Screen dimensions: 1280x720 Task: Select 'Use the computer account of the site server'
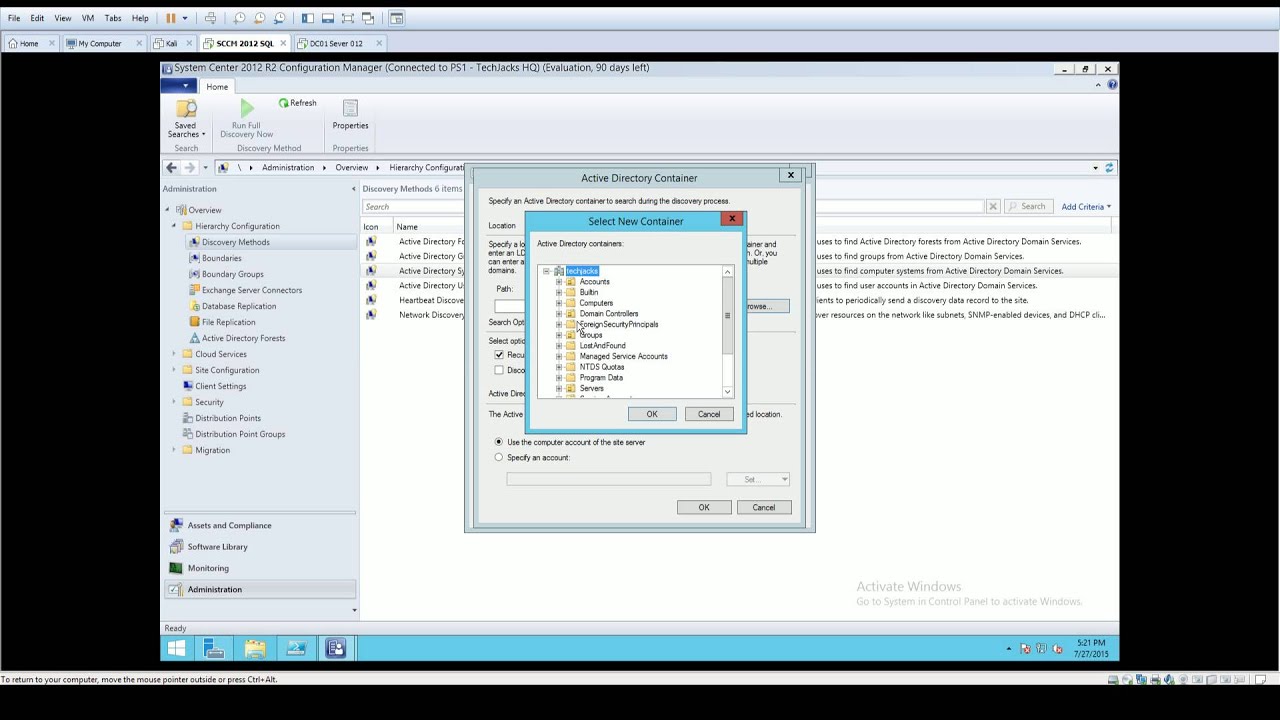pyautogui.click(x=499, y=442)
